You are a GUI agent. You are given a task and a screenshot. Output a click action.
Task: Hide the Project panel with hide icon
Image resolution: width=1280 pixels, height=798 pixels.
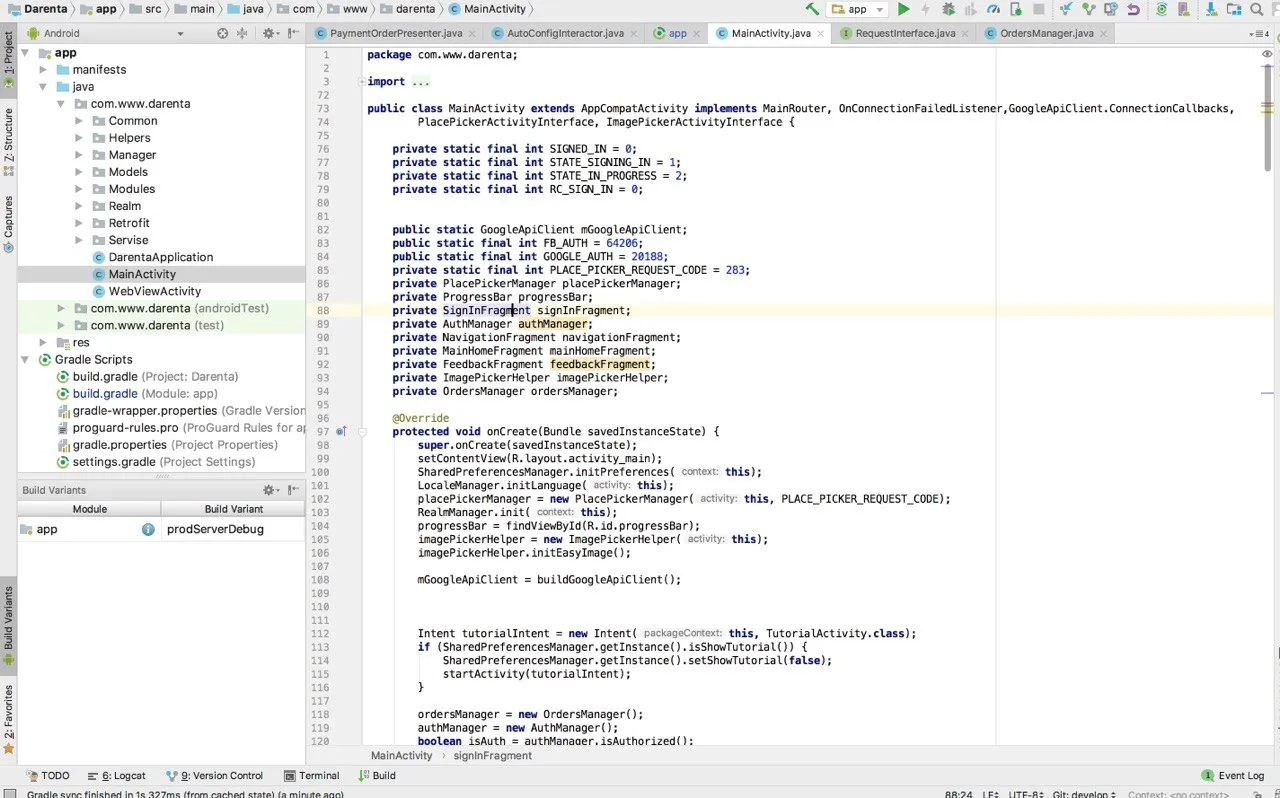pyautogui.click(x=294, y=33)
